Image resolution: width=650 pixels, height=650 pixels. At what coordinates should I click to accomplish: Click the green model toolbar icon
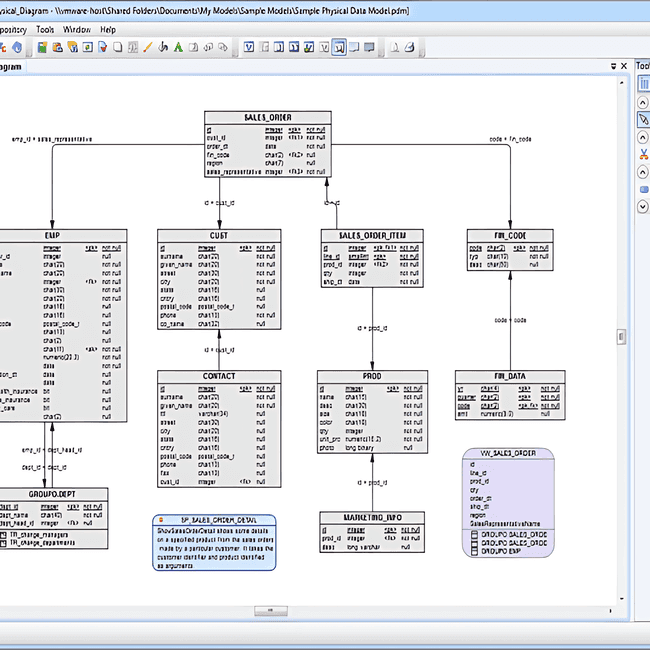click(x=42, y=47)
